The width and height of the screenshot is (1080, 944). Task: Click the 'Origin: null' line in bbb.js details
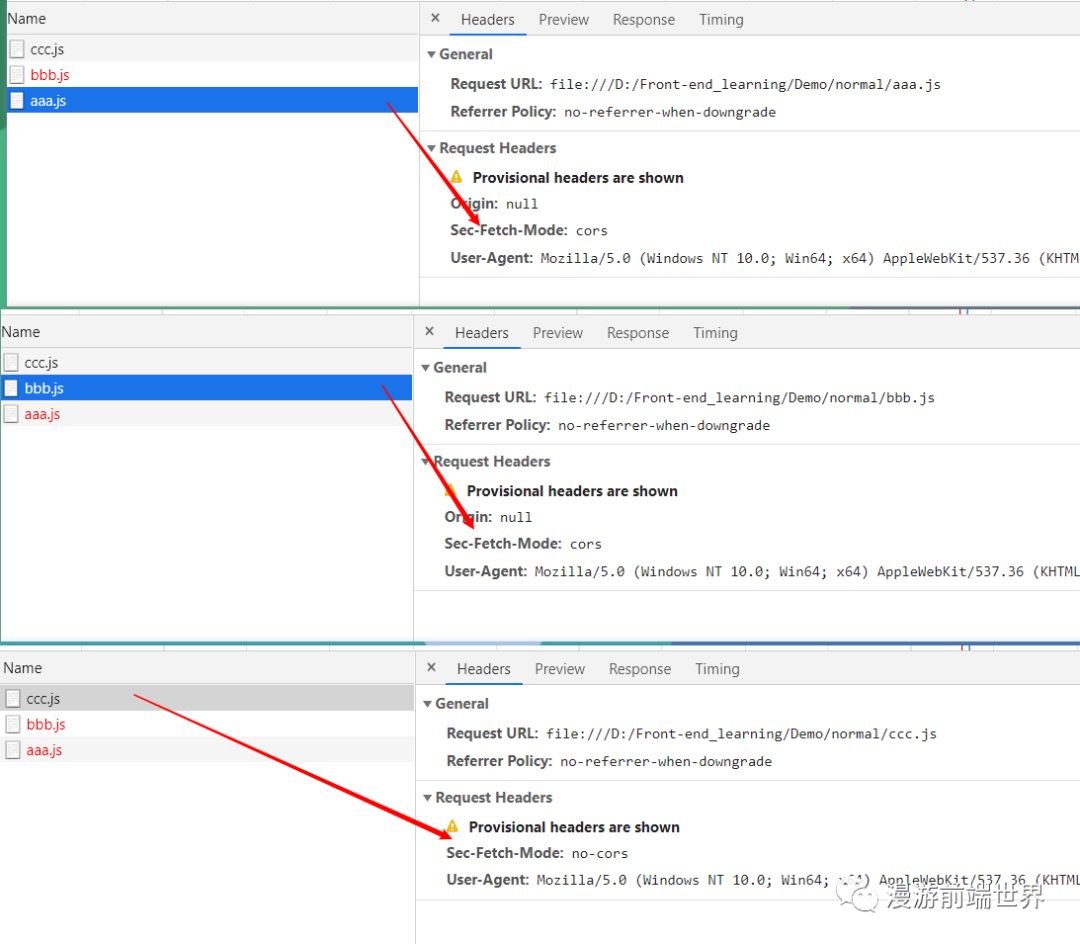point(488,517)
